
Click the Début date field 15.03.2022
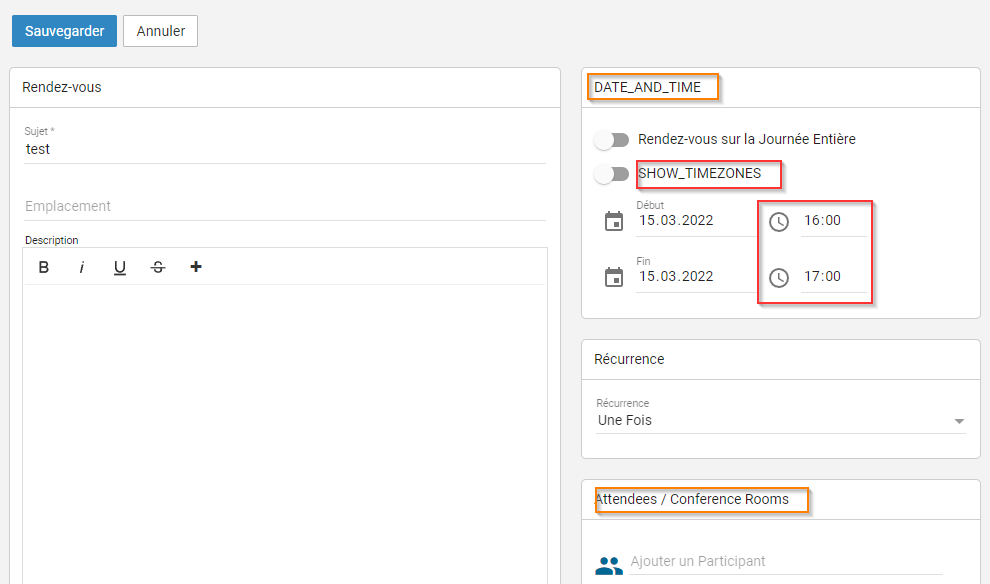(695, 221)
